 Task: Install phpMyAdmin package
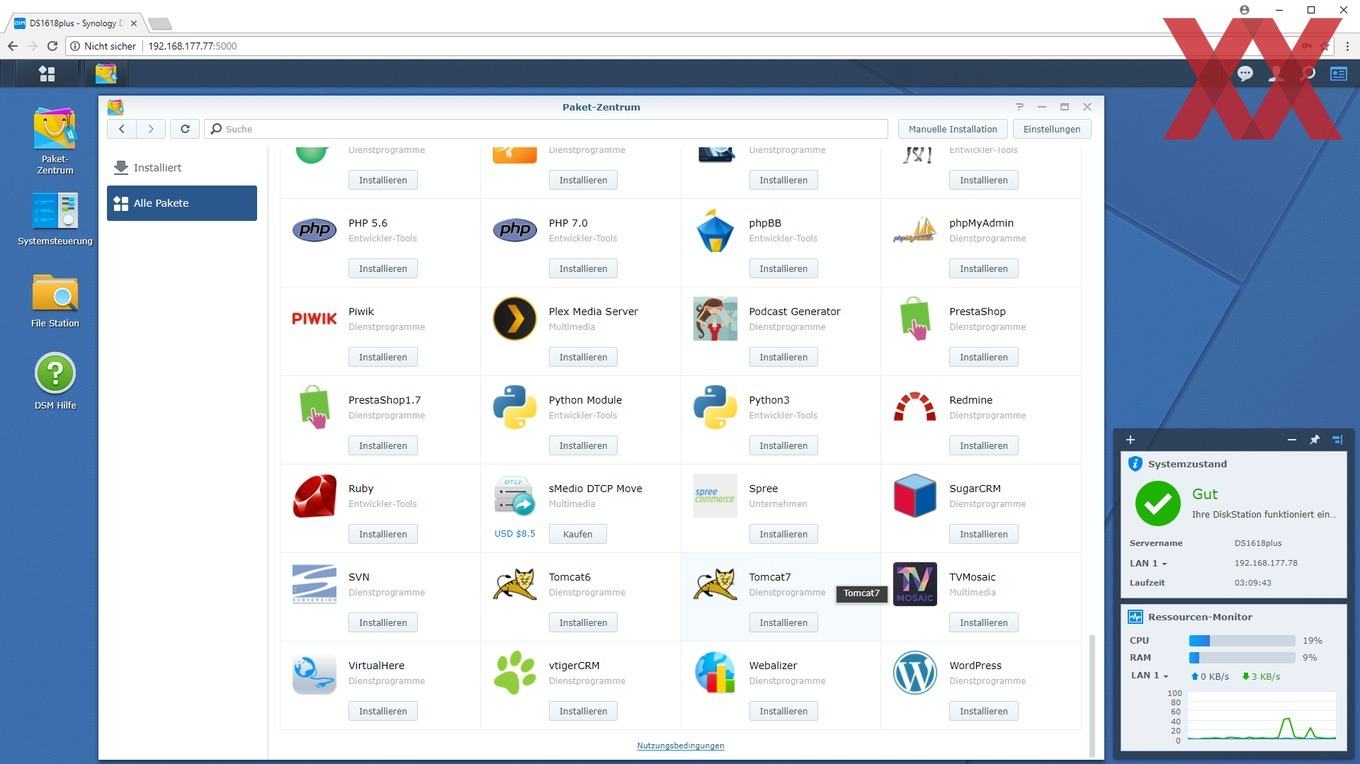(x=984, y=269)
